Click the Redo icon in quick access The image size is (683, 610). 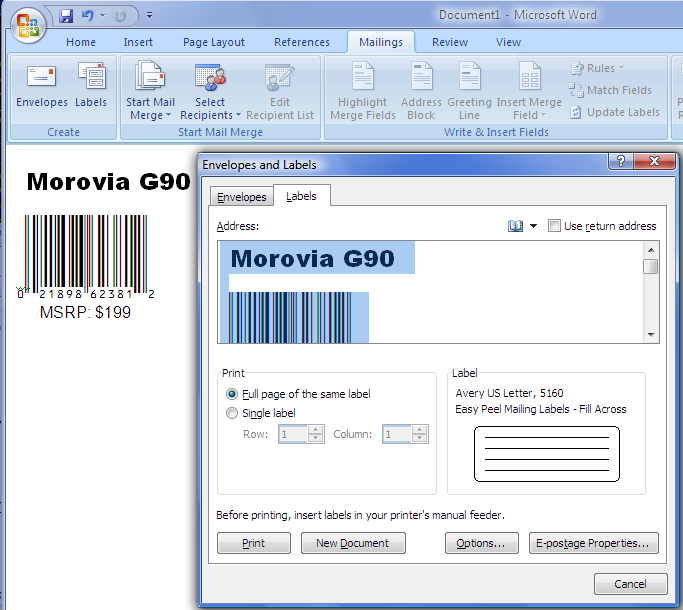[x=120, y=16]
